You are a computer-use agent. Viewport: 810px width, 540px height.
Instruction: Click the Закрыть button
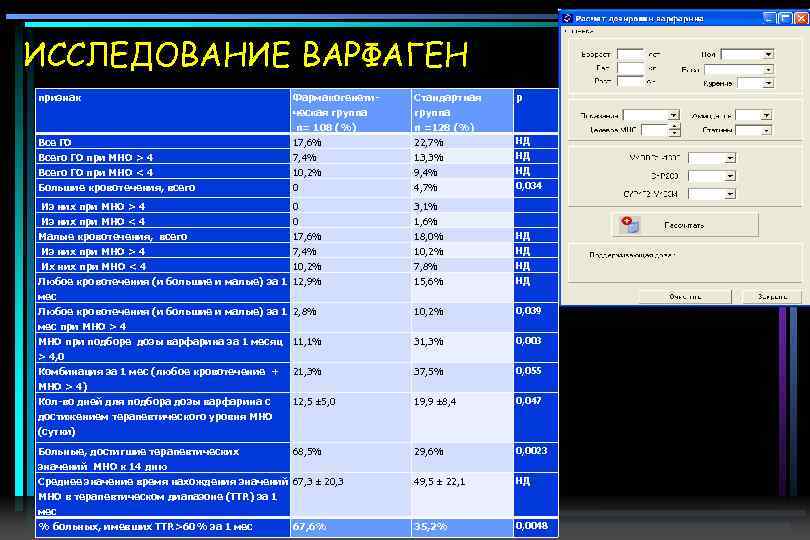point(772,297)
